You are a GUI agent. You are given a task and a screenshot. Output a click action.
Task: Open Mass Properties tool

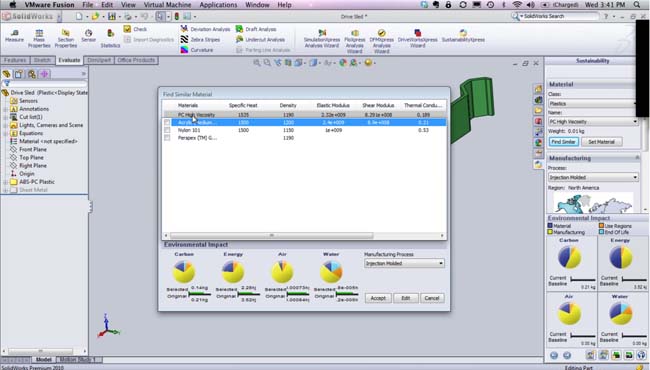[x=39, y=39]
